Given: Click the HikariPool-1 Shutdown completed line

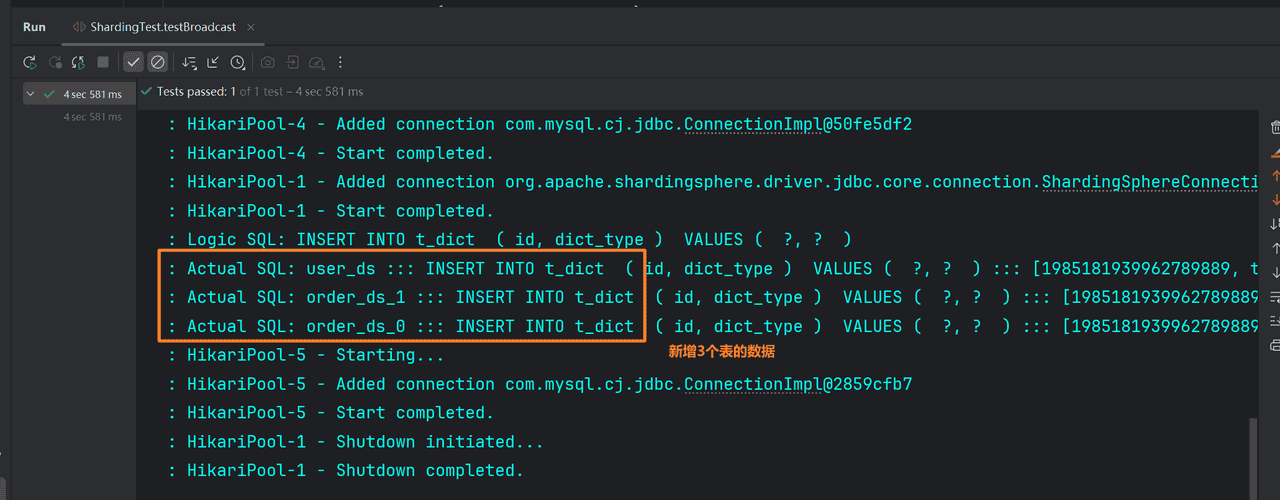Looking at the screenshot, I should click(x=346, y=471).
